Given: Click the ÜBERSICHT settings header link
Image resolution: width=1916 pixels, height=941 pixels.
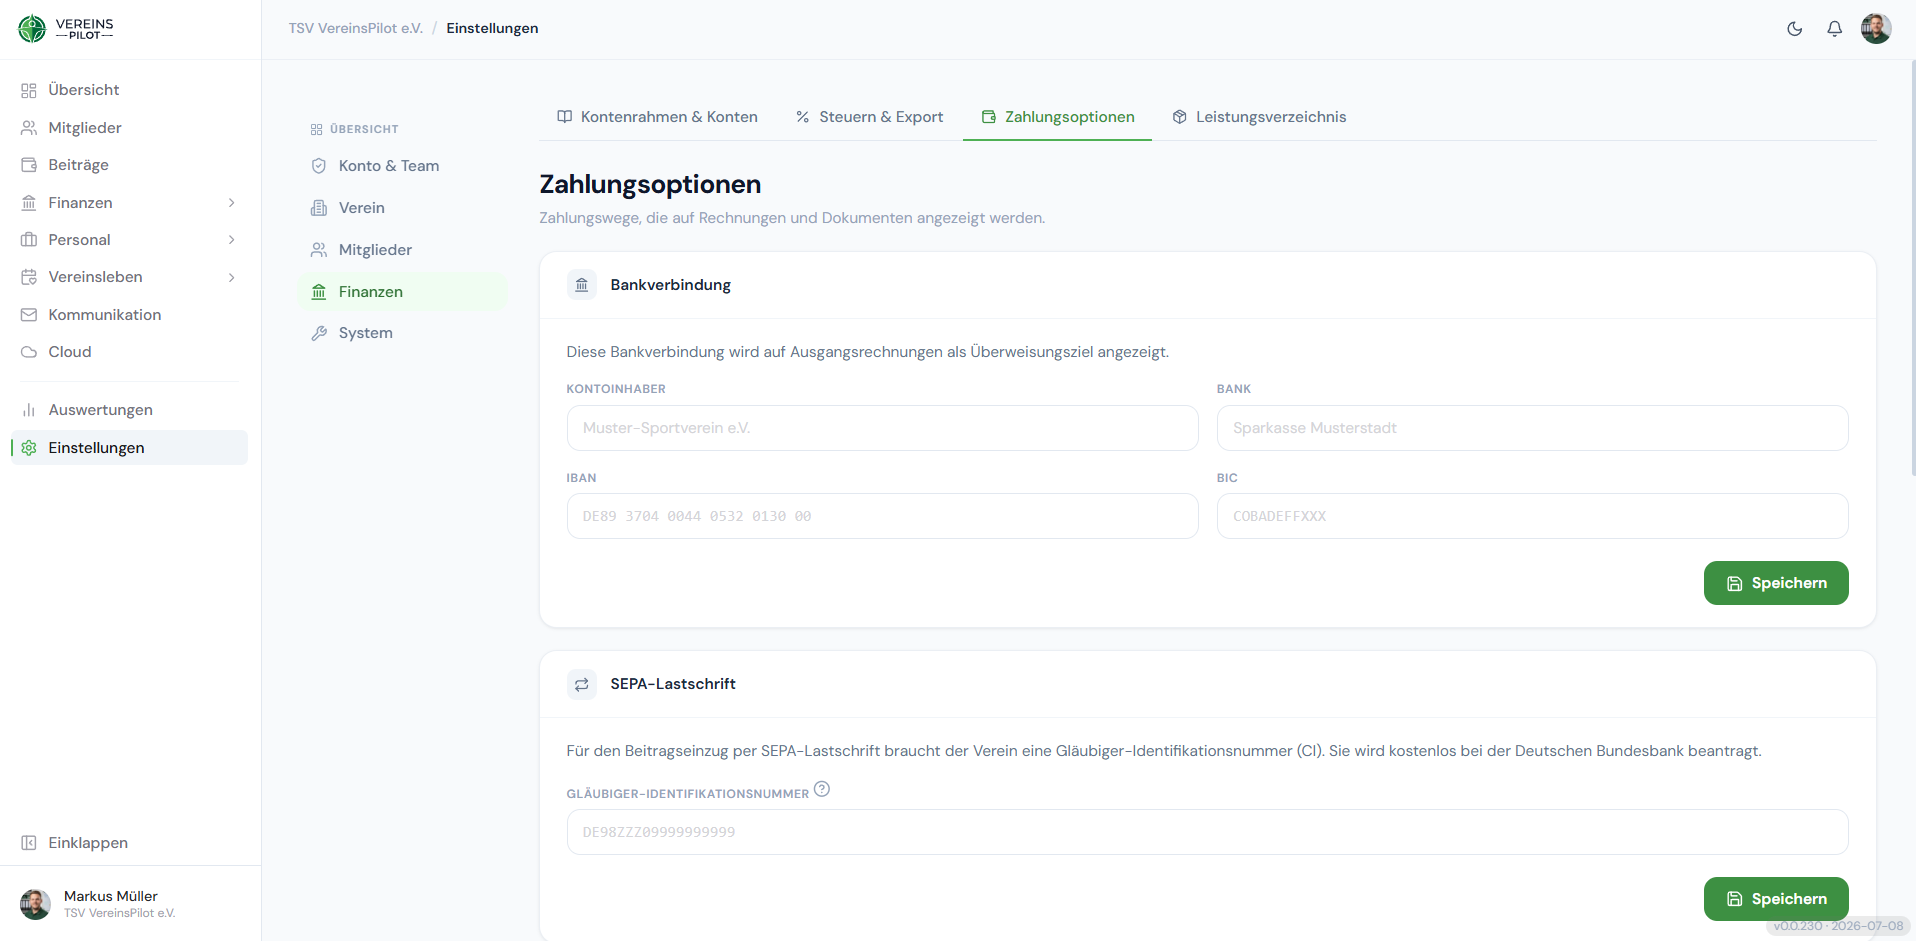Looking at the screenshot, I should pyautogui.click(x=355, y=129).
